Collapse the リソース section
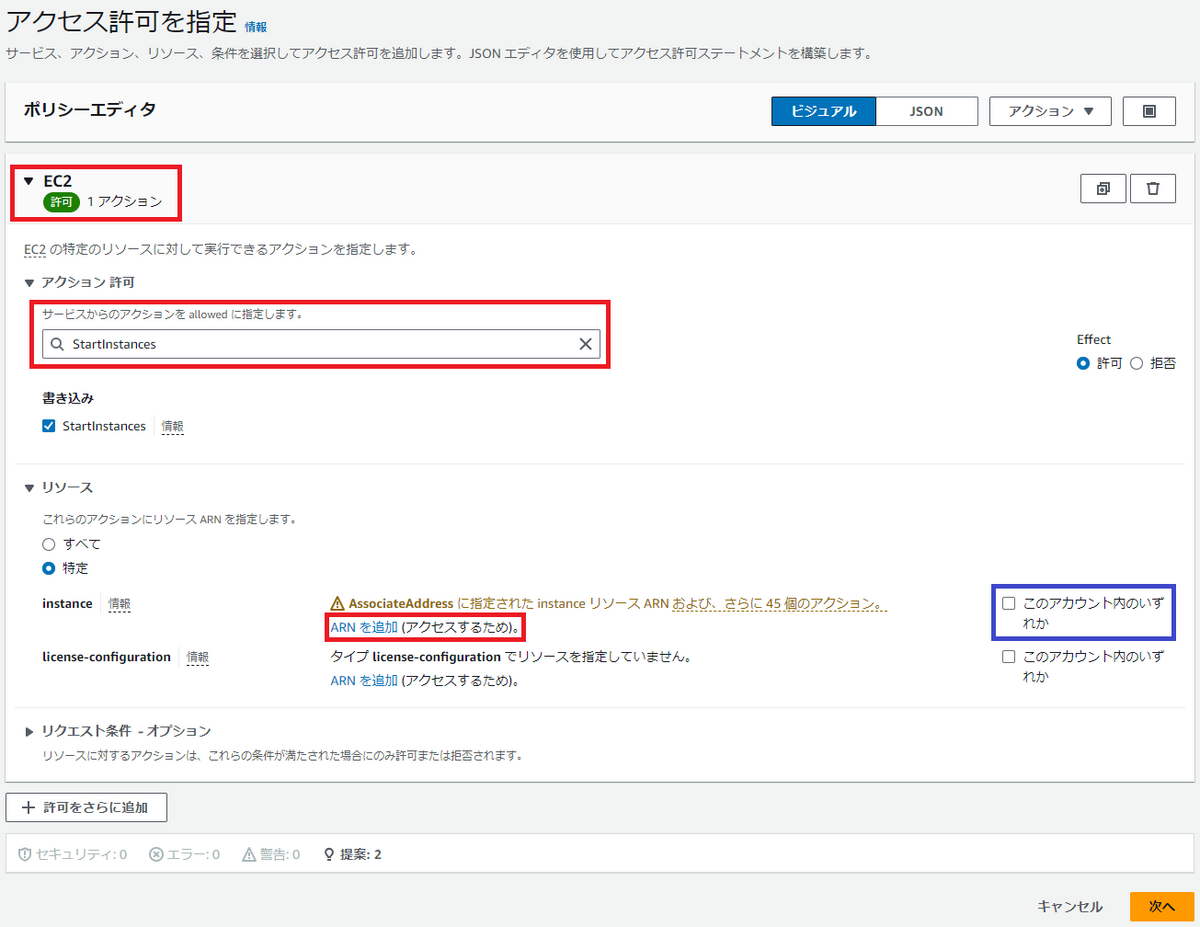The width and height of the screenshot is (1200, 927). pyautogui.click(x=29, y=488)
